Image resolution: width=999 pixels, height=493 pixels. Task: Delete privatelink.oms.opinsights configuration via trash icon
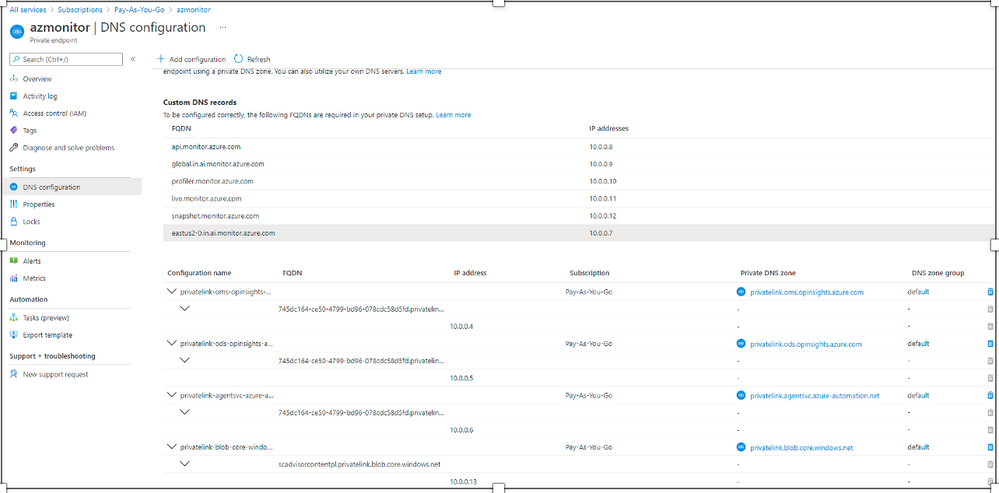[989, 292]
